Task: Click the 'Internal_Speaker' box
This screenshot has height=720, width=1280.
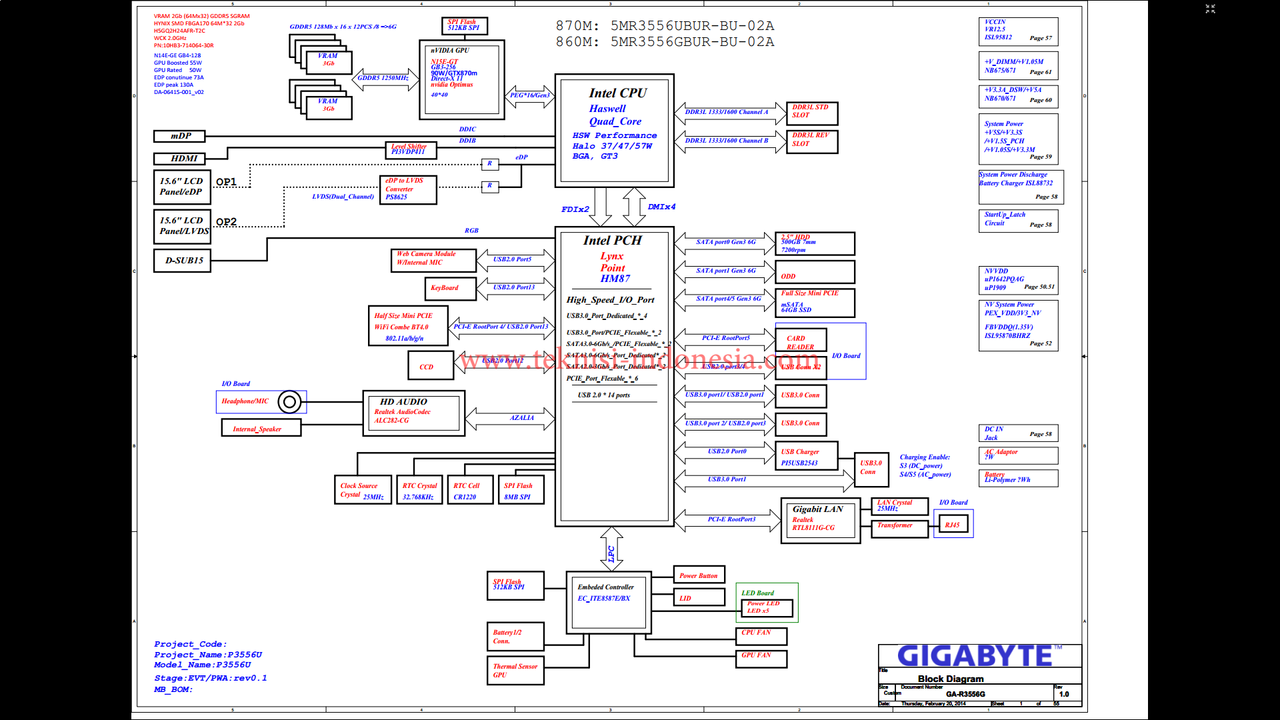Action: (x=260, y=428)
